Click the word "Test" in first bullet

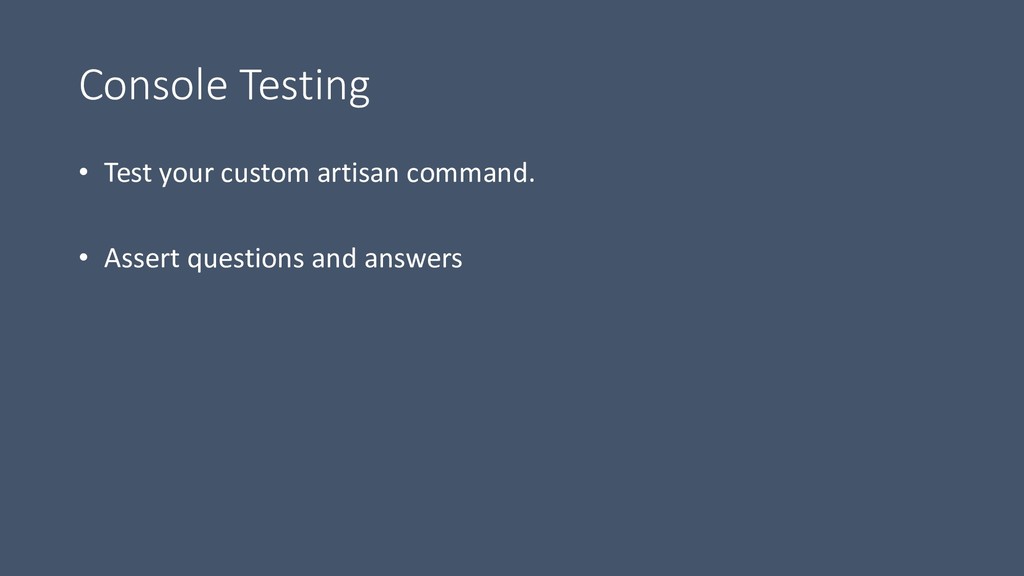click(x=127, y=174)
